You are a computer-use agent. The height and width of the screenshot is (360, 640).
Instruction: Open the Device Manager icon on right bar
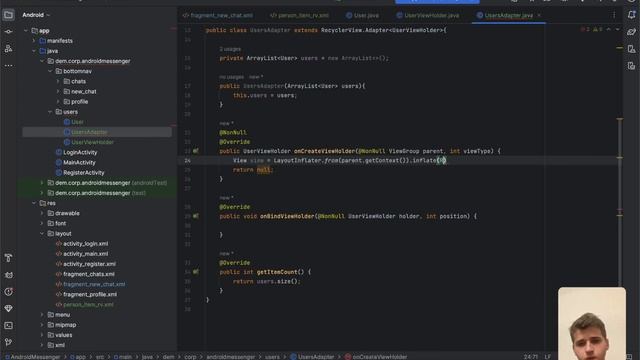point(631,49)
